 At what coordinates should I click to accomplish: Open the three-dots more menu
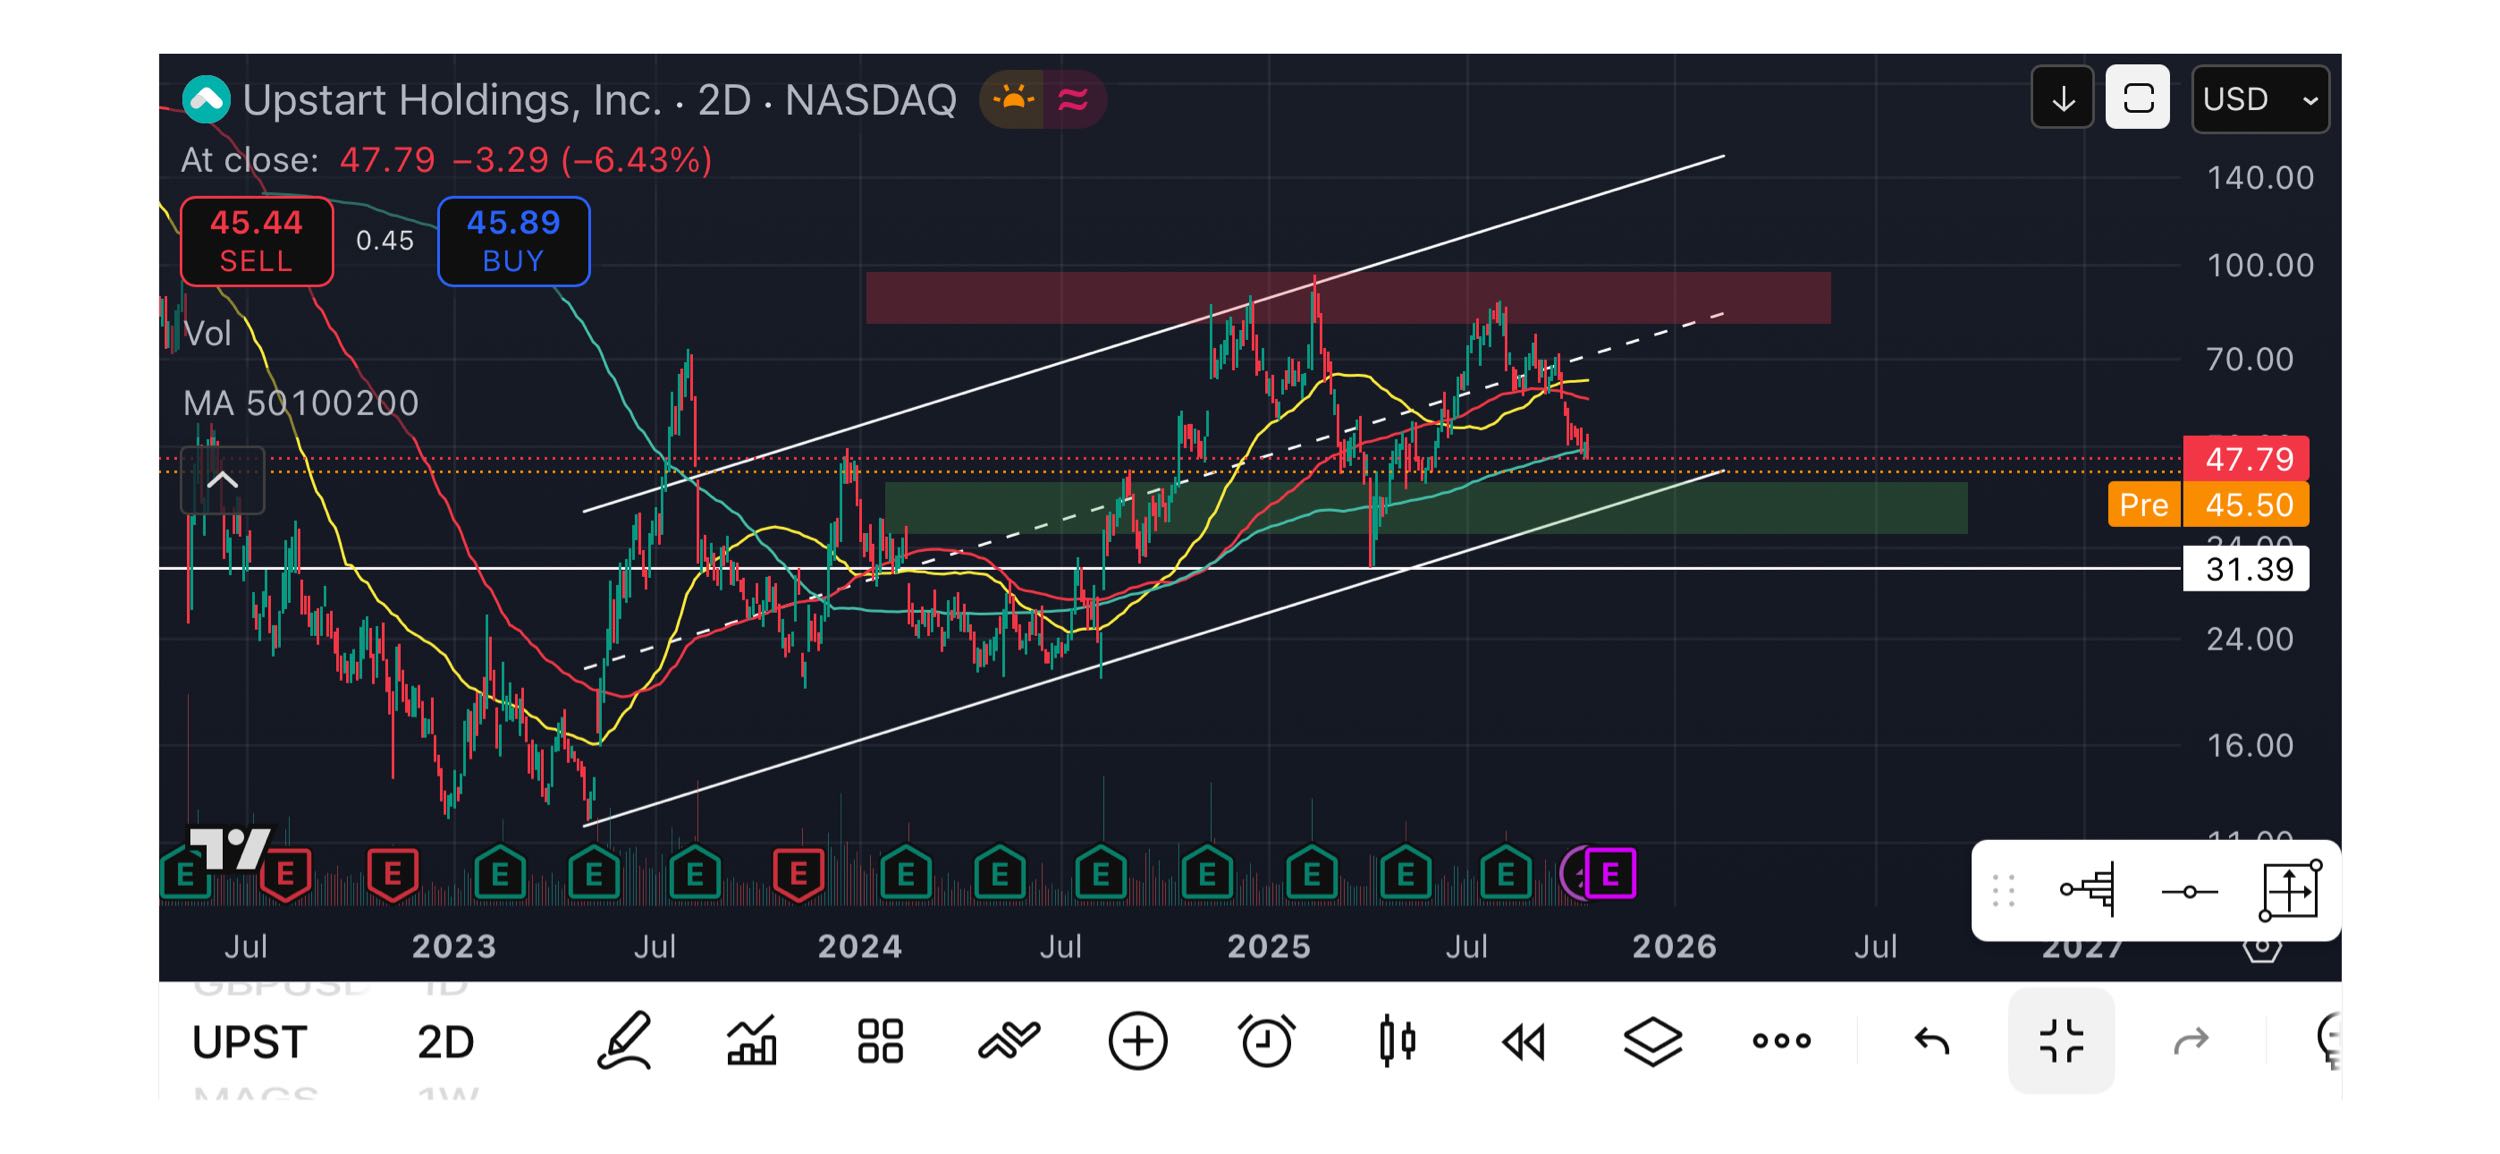coord(1781,1041)
